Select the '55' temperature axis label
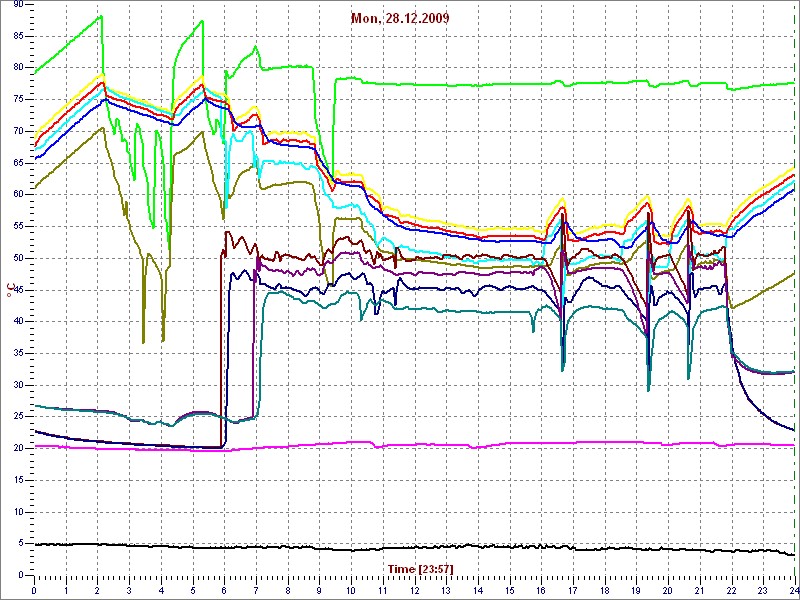This screenshot has width=800, height=600. 18,227
